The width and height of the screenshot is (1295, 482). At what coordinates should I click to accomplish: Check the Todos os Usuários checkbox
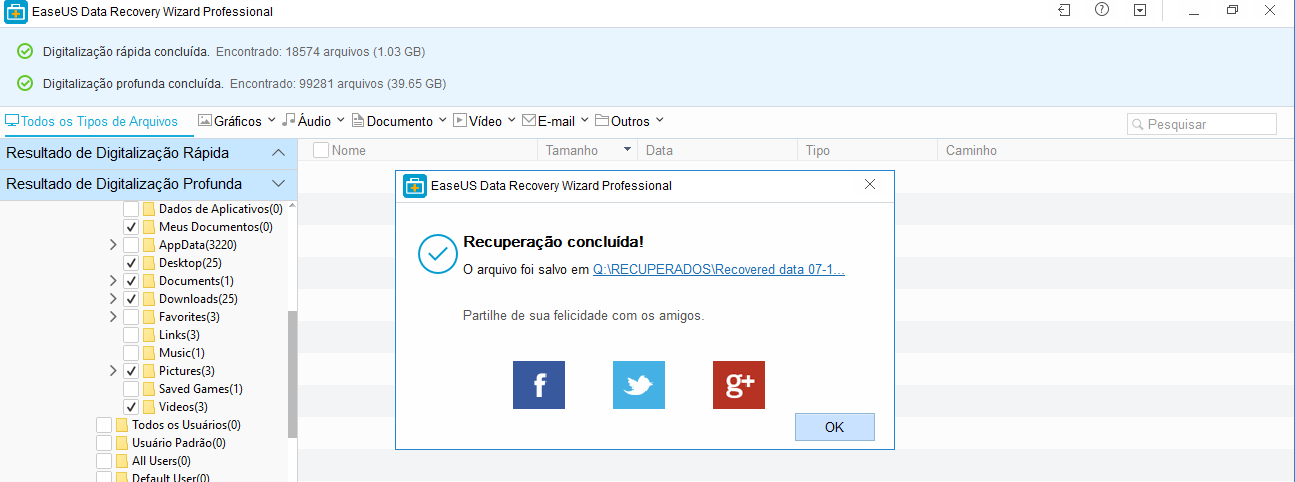104,425
